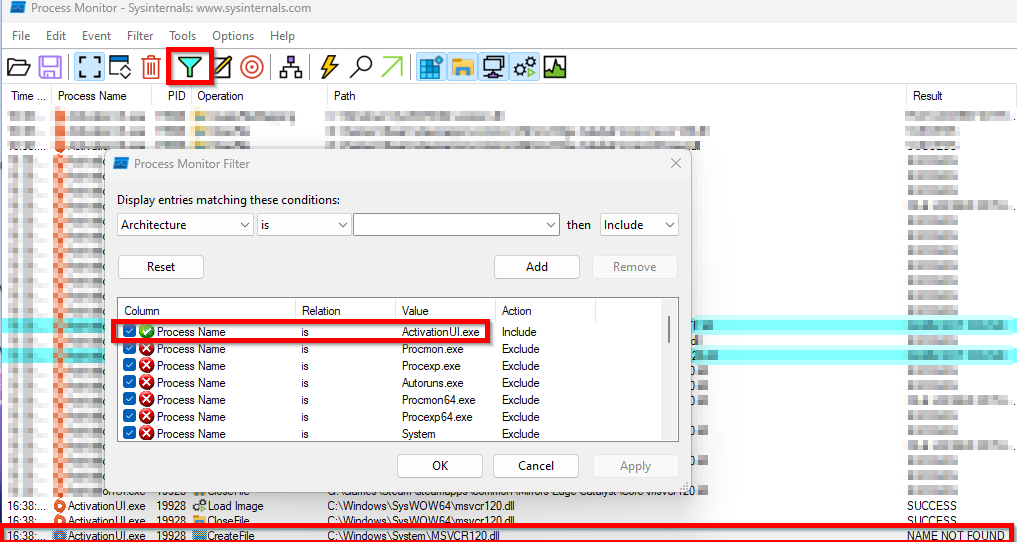Toggle Show File System Activity icon

(464, 67)
